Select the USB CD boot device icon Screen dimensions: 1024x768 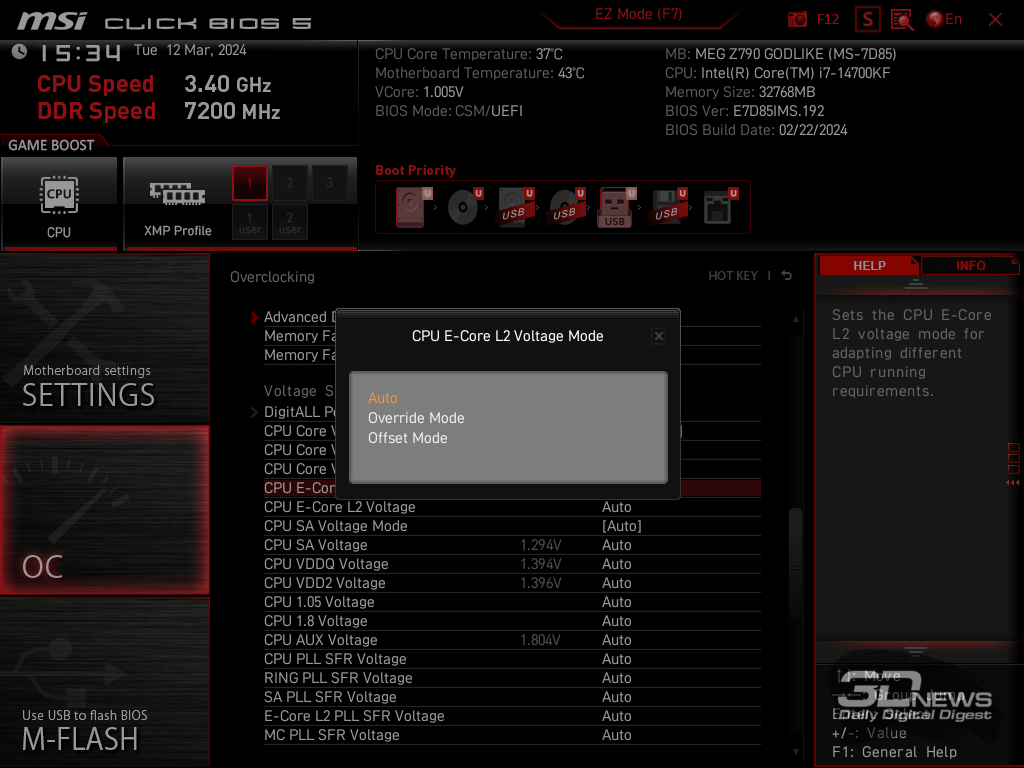tap(566, 207)
